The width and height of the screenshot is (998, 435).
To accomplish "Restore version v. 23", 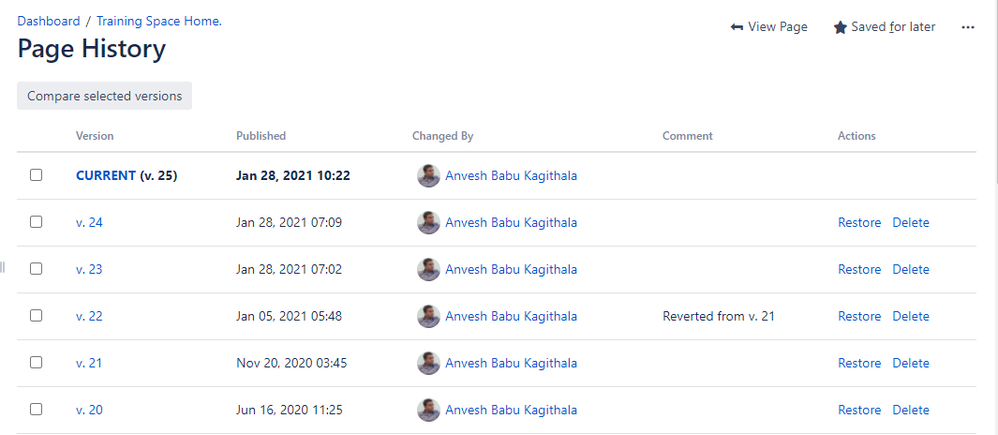I will [x=859, y=269].
